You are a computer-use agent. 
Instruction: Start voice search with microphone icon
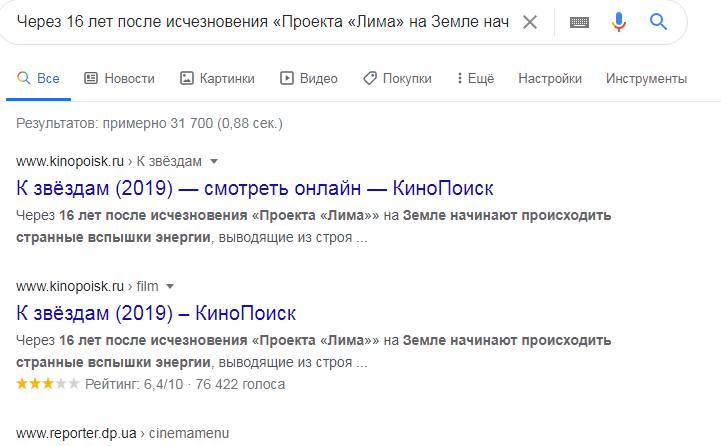618,22
